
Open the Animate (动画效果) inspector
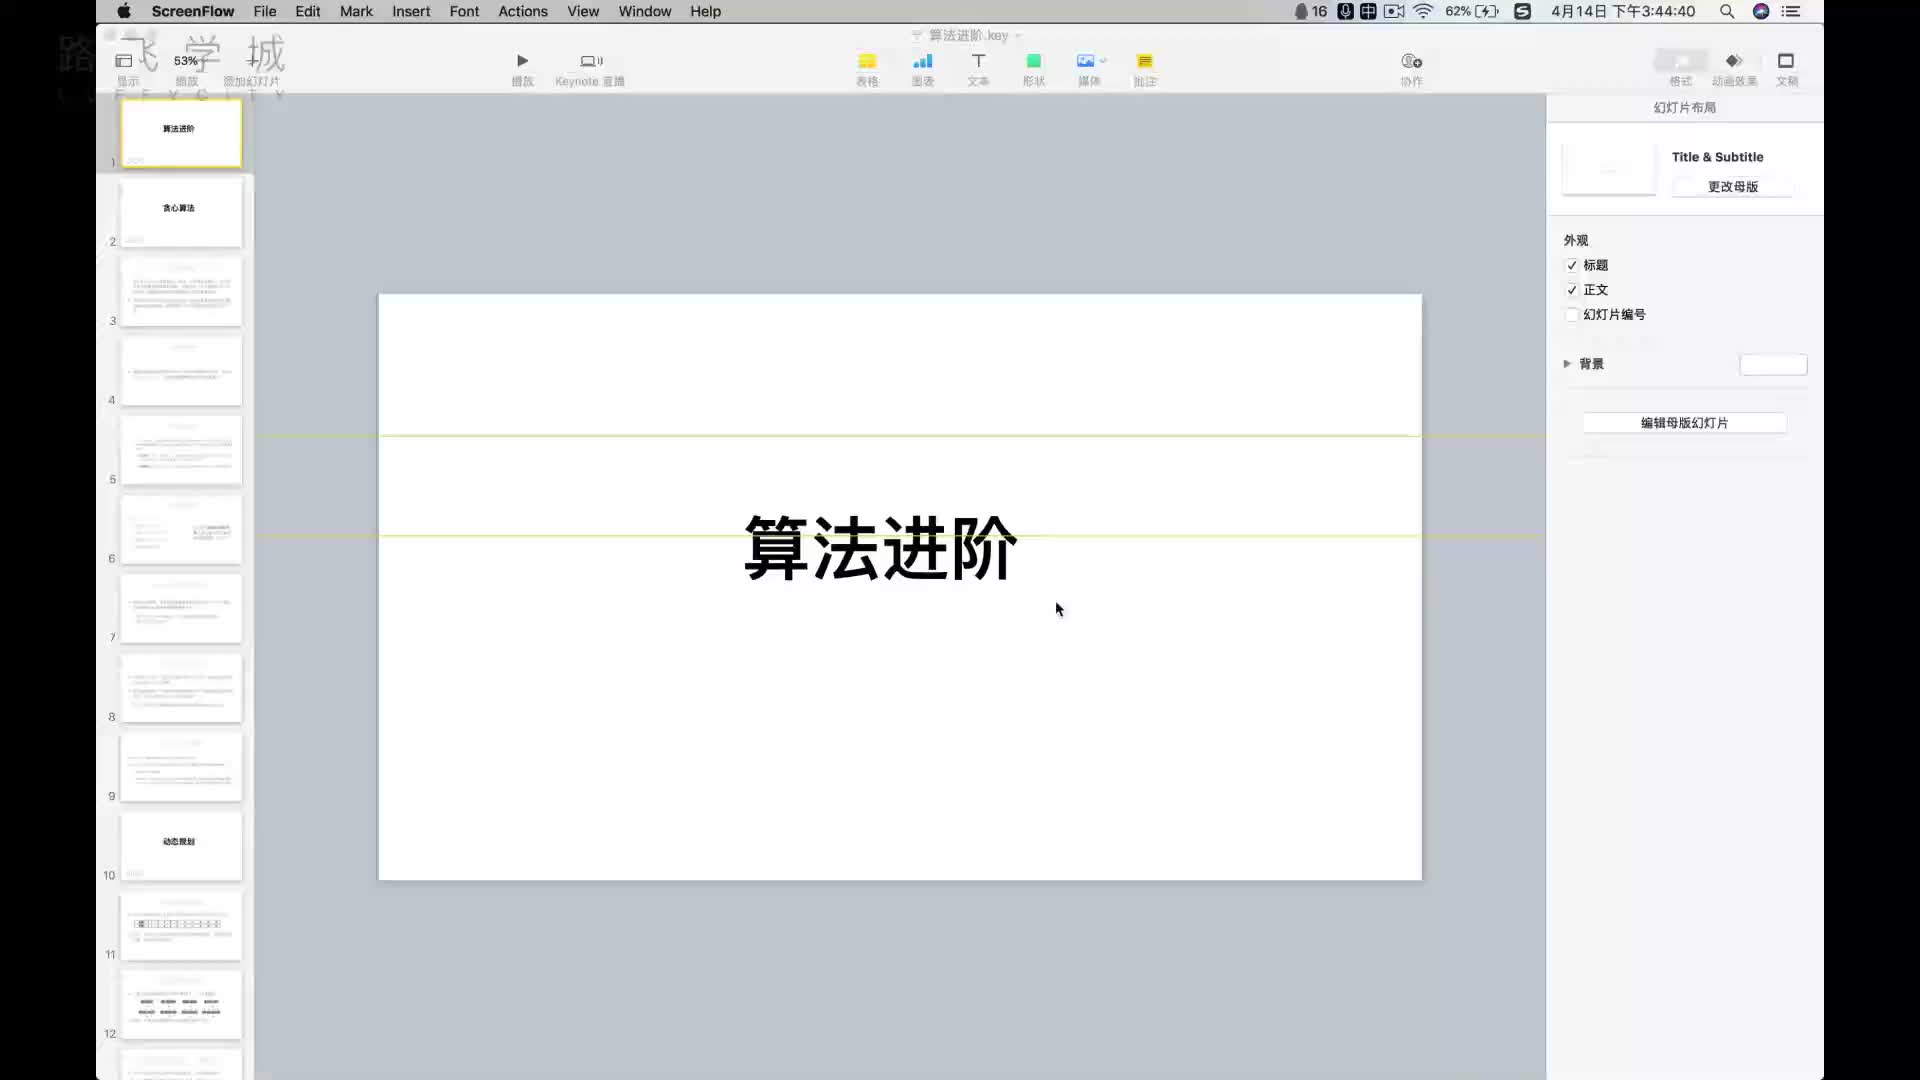pyautogui.click(x=1734, y=68)
